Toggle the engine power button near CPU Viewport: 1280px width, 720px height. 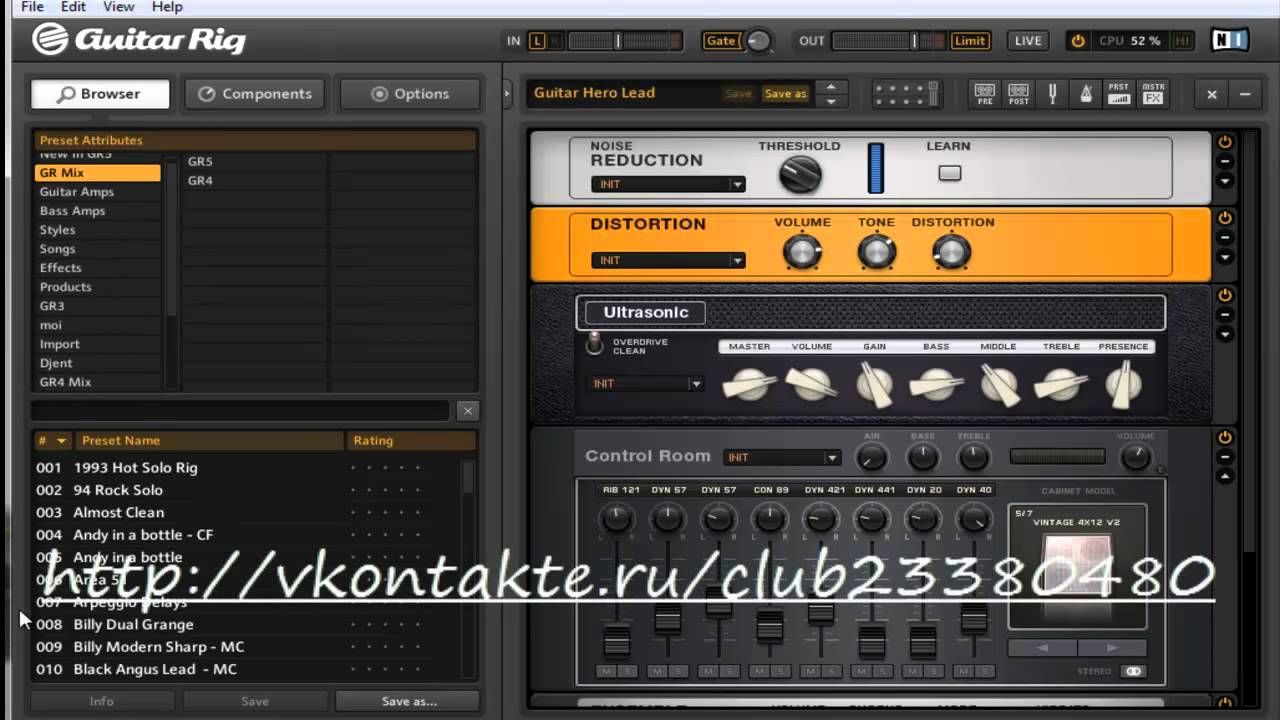1077,41
